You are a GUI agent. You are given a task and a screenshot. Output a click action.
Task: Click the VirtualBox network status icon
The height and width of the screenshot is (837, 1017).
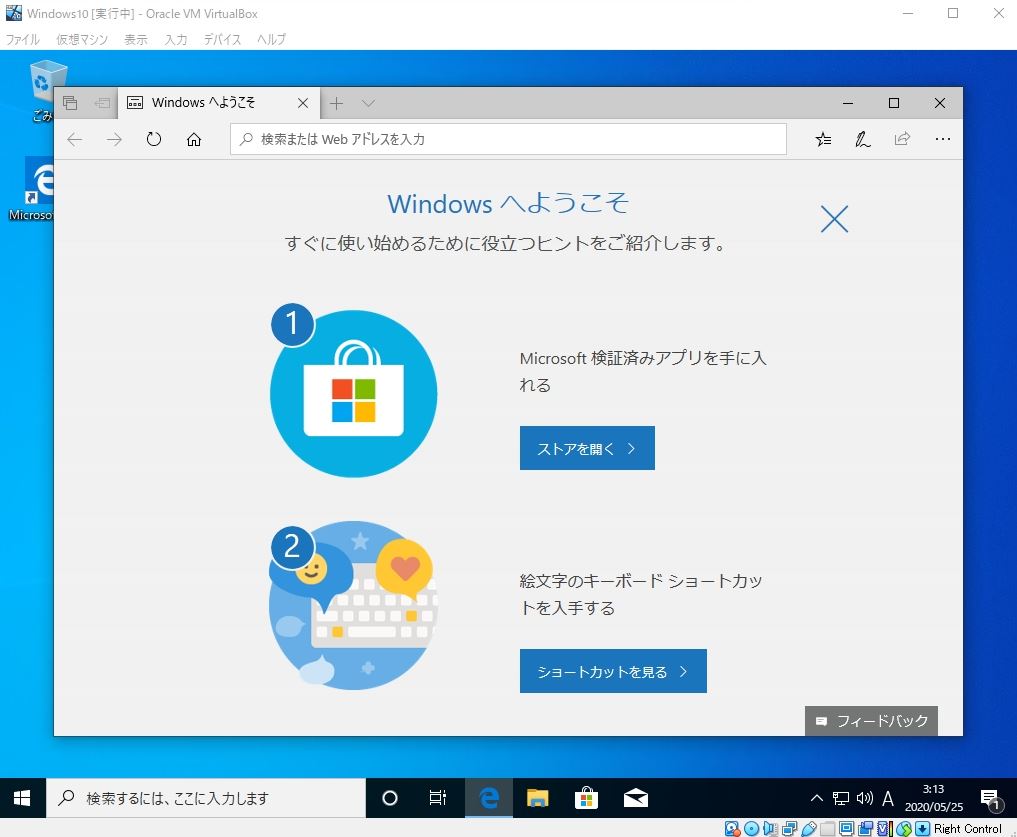click(x=790, y=829)
